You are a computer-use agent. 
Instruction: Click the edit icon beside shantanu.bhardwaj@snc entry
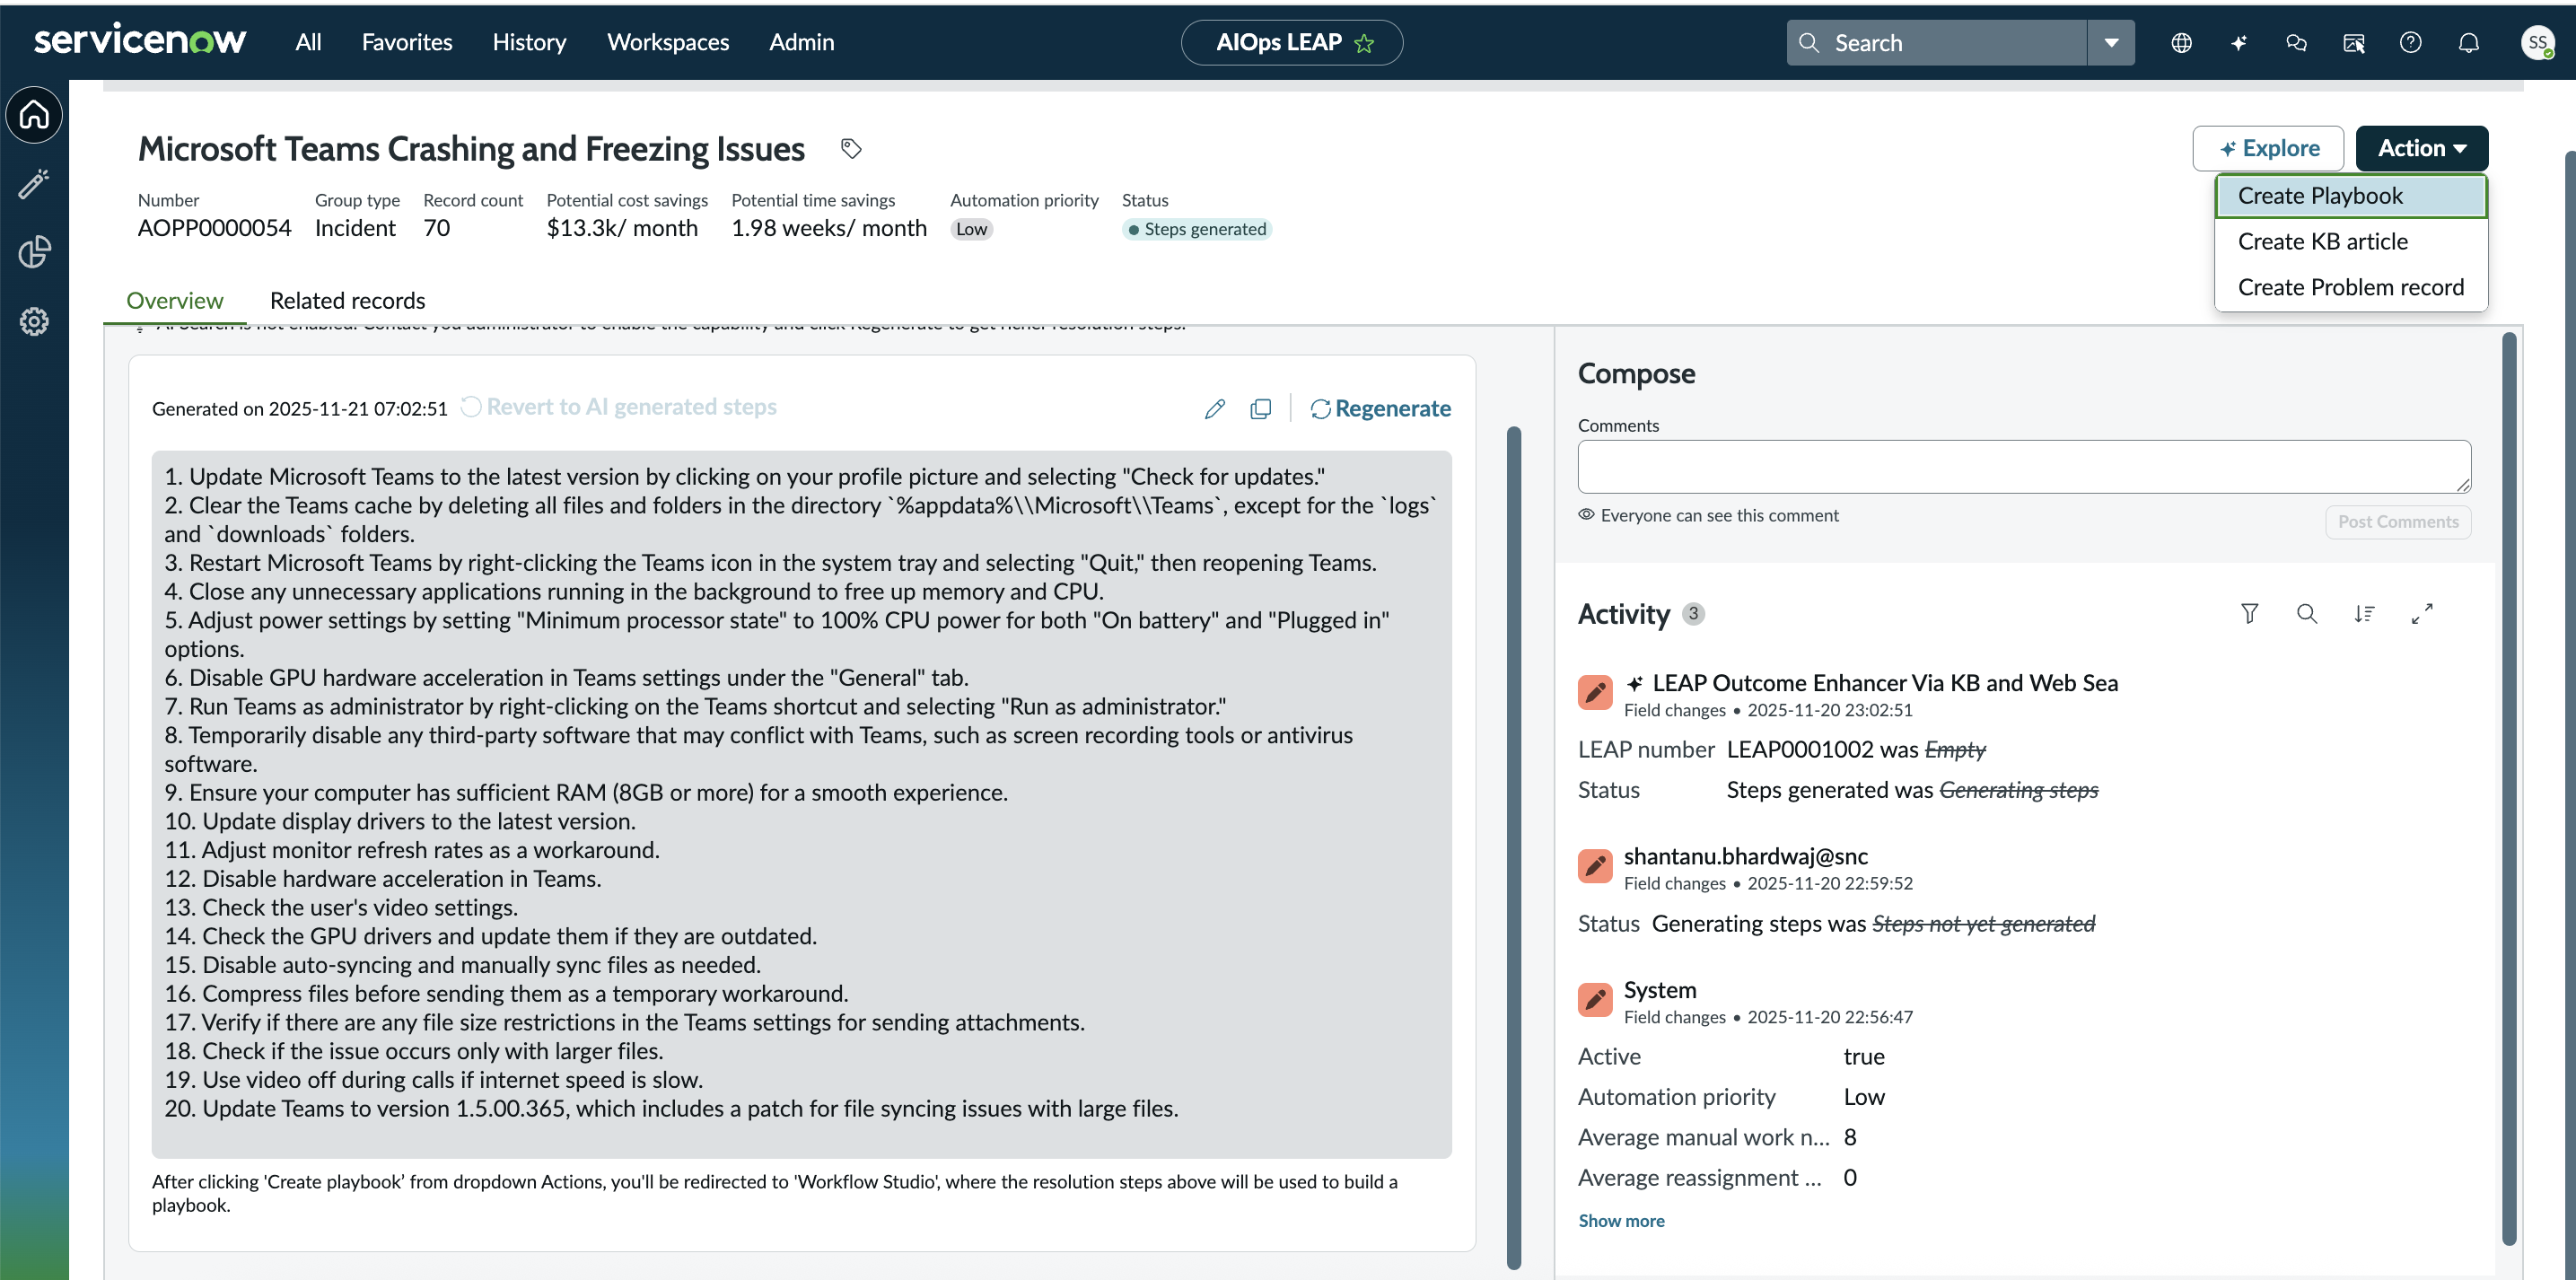tap(1595, 866)
